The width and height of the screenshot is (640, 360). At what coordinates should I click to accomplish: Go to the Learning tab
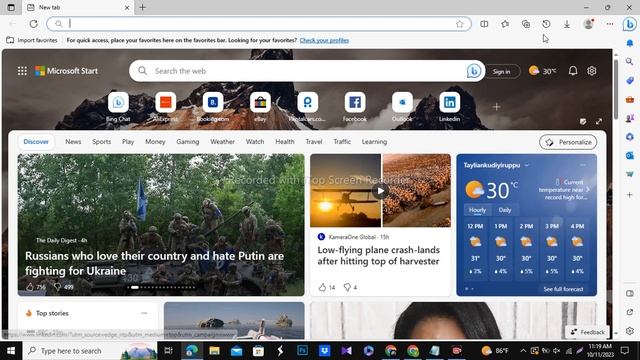click(374, 142)
